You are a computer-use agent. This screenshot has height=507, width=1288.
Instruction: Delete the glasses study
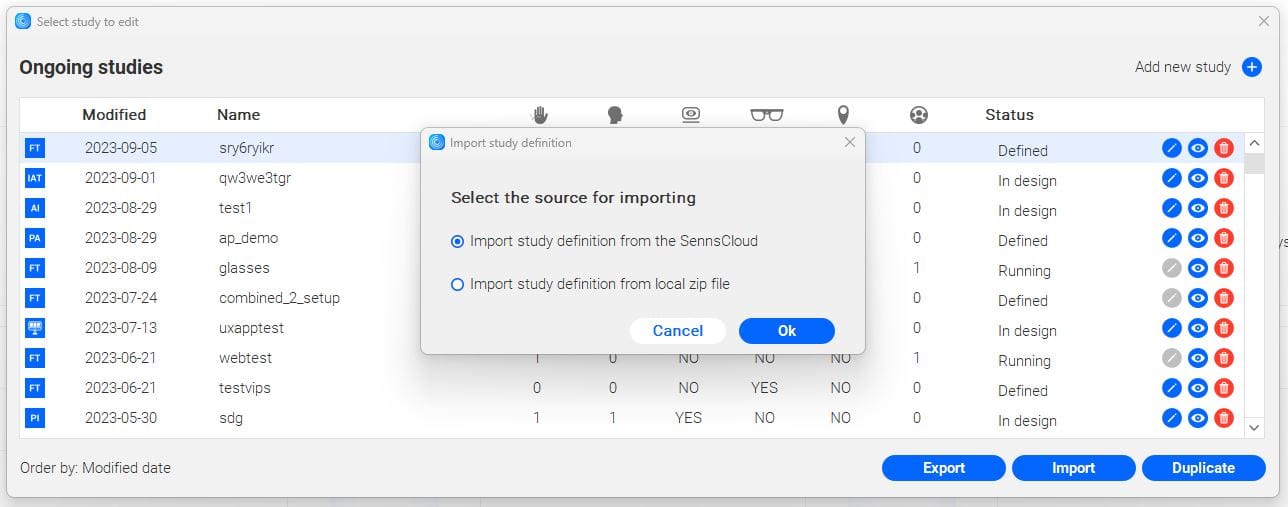click(x=1224, y=268)
